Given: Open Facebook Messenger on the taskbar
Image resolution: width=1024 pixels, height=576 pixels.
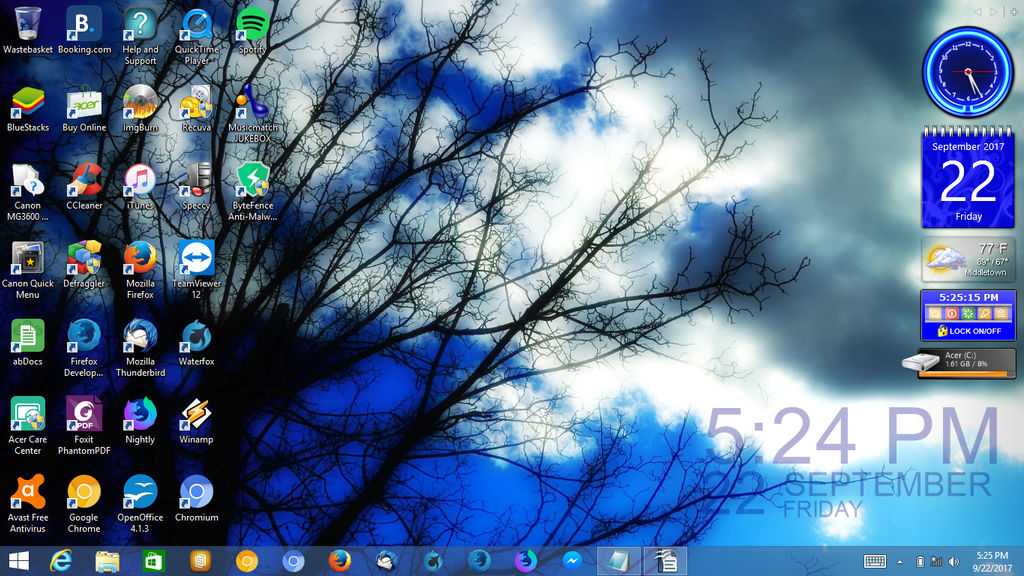Looking at the screenshot, I should point(574,560).
